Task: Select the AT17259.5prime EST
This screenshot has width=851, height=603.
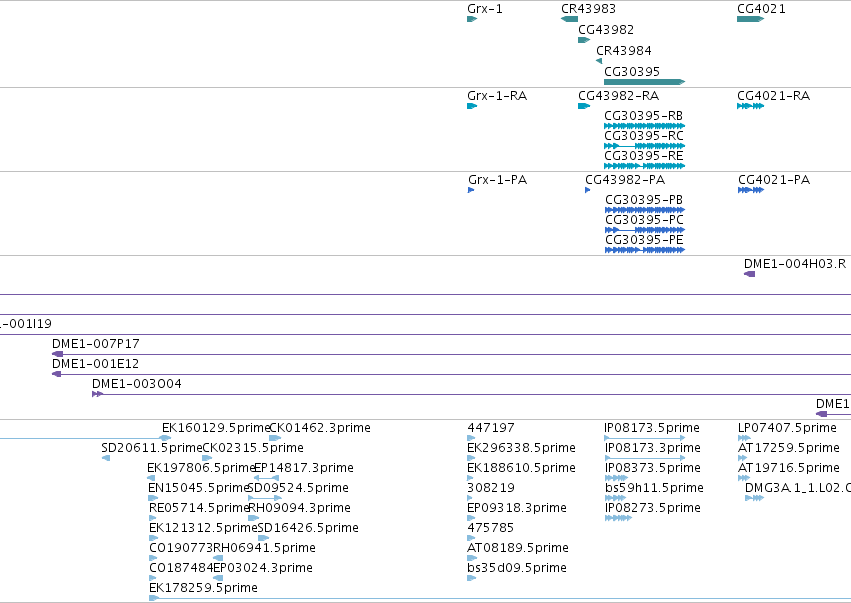Action: pyautogui.click(x=742, y=458)
